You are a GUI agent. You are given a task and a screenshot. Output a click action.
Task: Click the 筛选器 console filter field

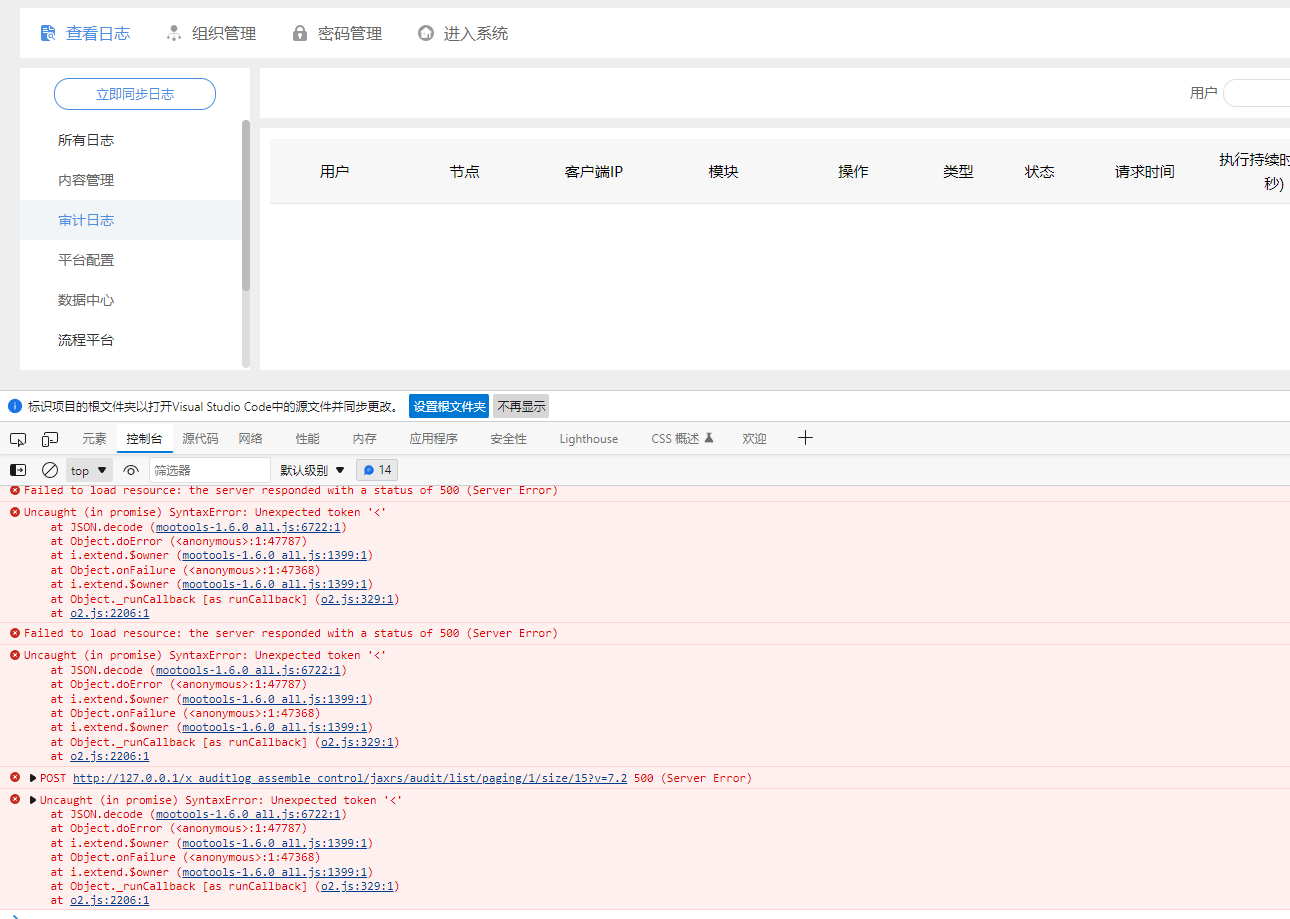click(210, 469)
